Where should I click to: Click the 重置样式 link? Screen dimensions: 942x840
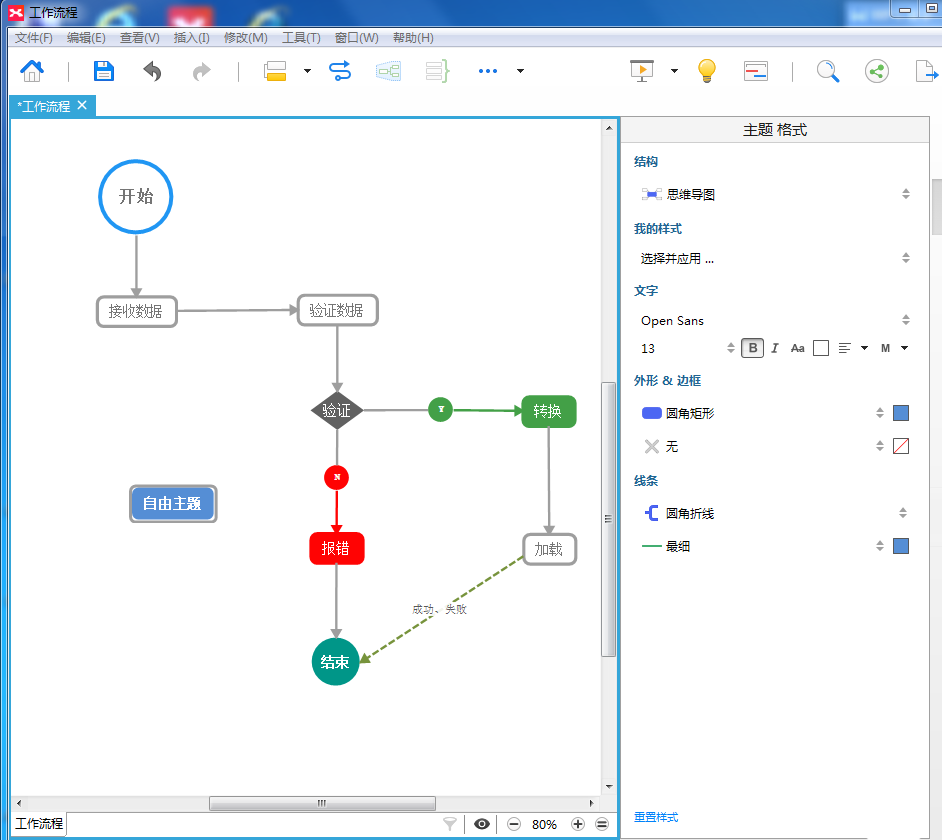click(656, 817)
